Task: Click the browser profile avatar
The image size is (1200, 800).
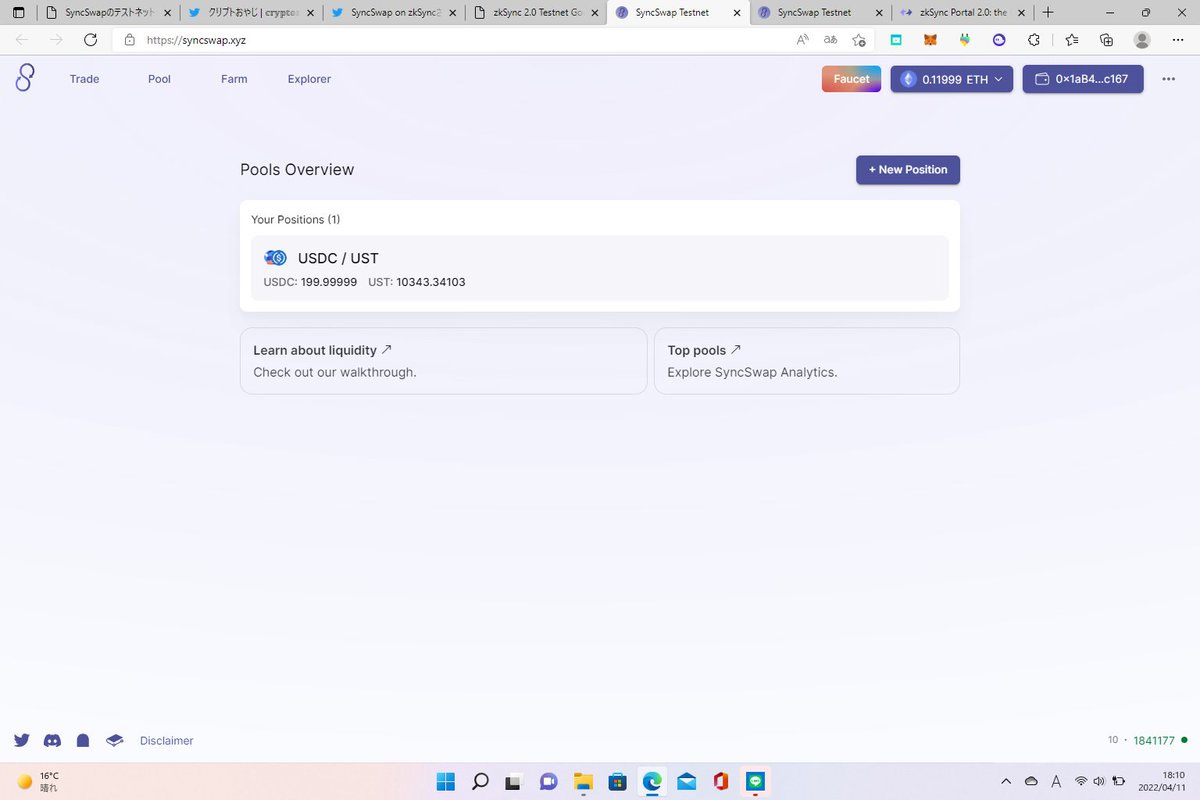Action: click(1142, 40)
